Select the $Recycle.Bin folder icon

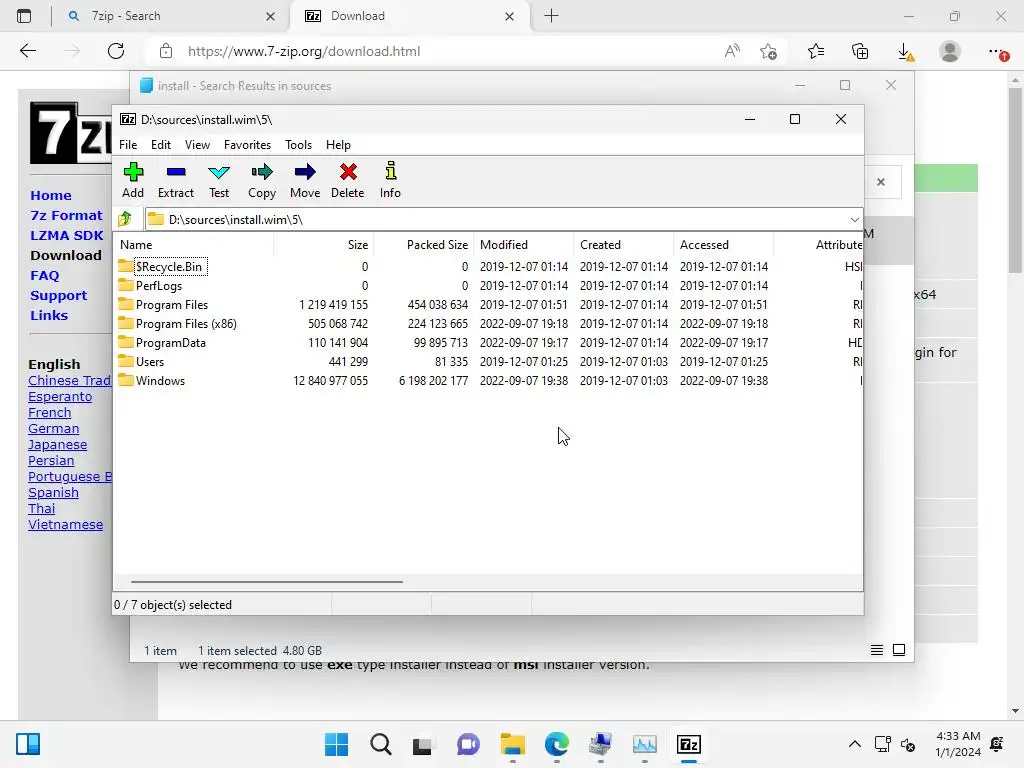(x=125, y=266)
